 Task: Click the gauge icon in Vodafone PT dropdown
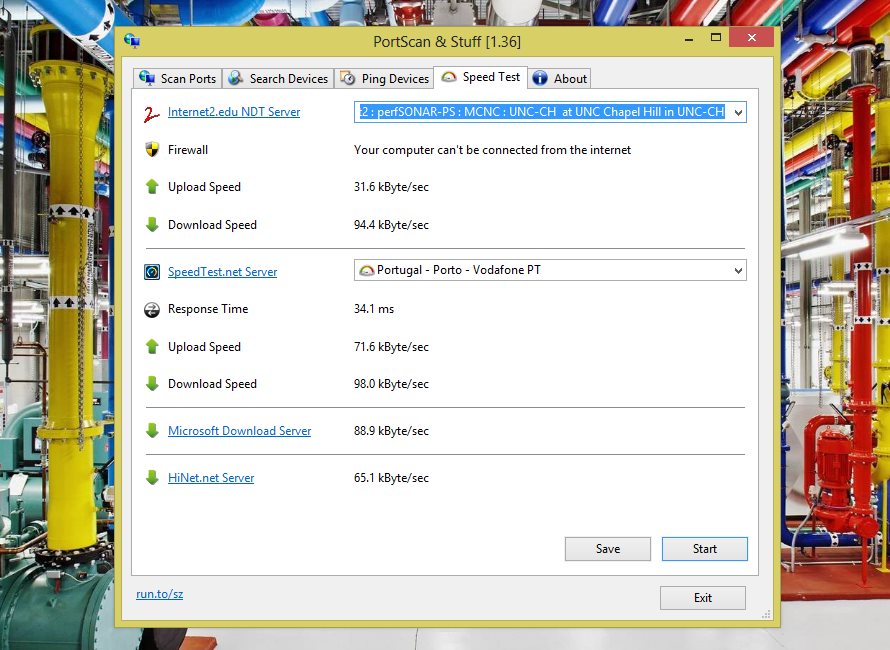click(x=367, y=270)
